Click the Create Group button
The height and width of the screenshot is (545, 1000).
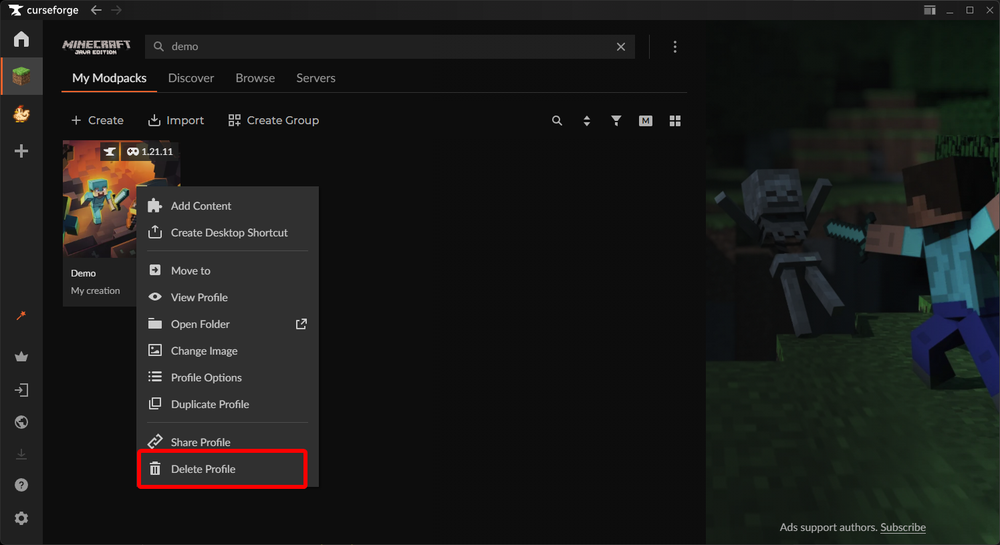point(274,120)
